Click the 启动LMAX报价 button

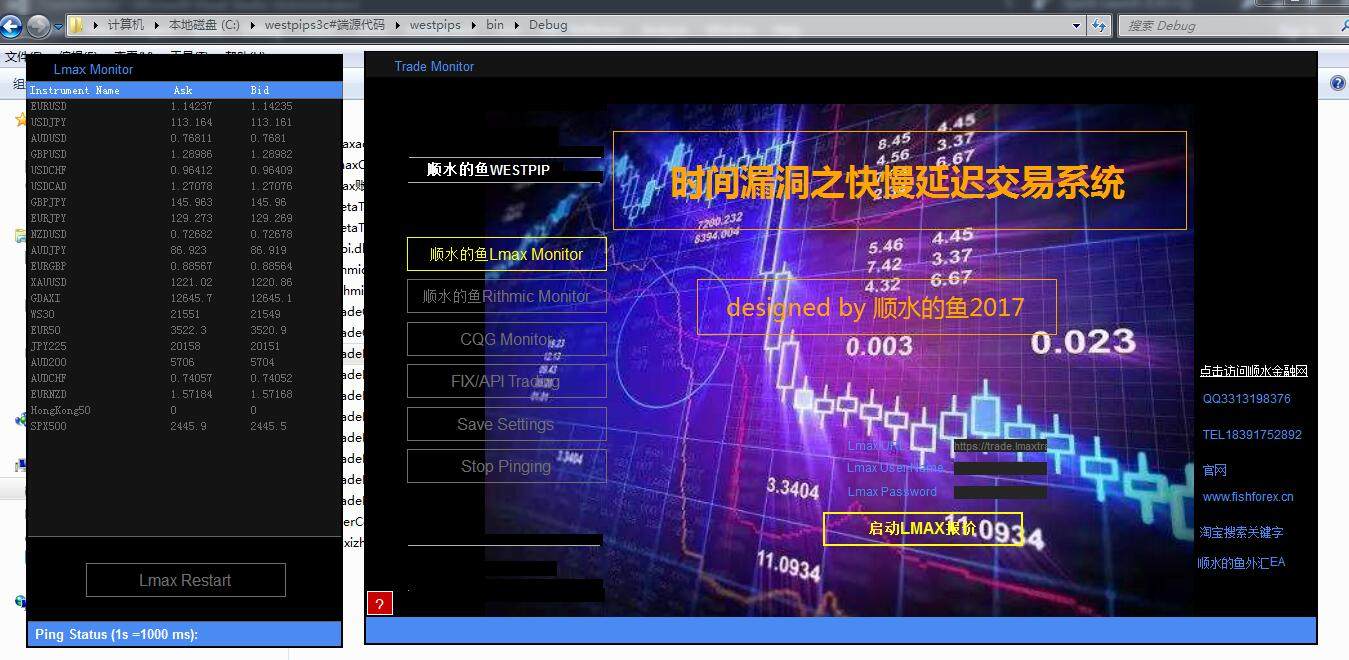coord(923,529)
